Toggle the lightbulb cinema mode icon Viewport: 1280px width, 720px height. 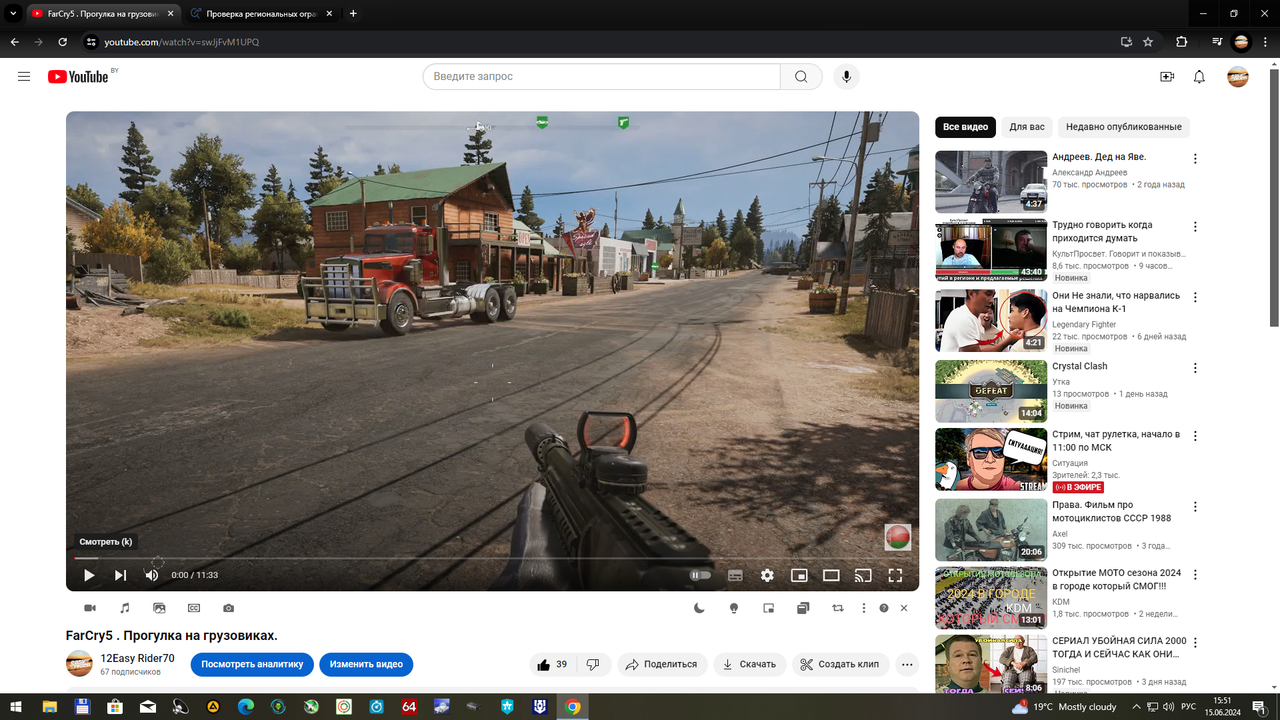[x=734, y=608]
